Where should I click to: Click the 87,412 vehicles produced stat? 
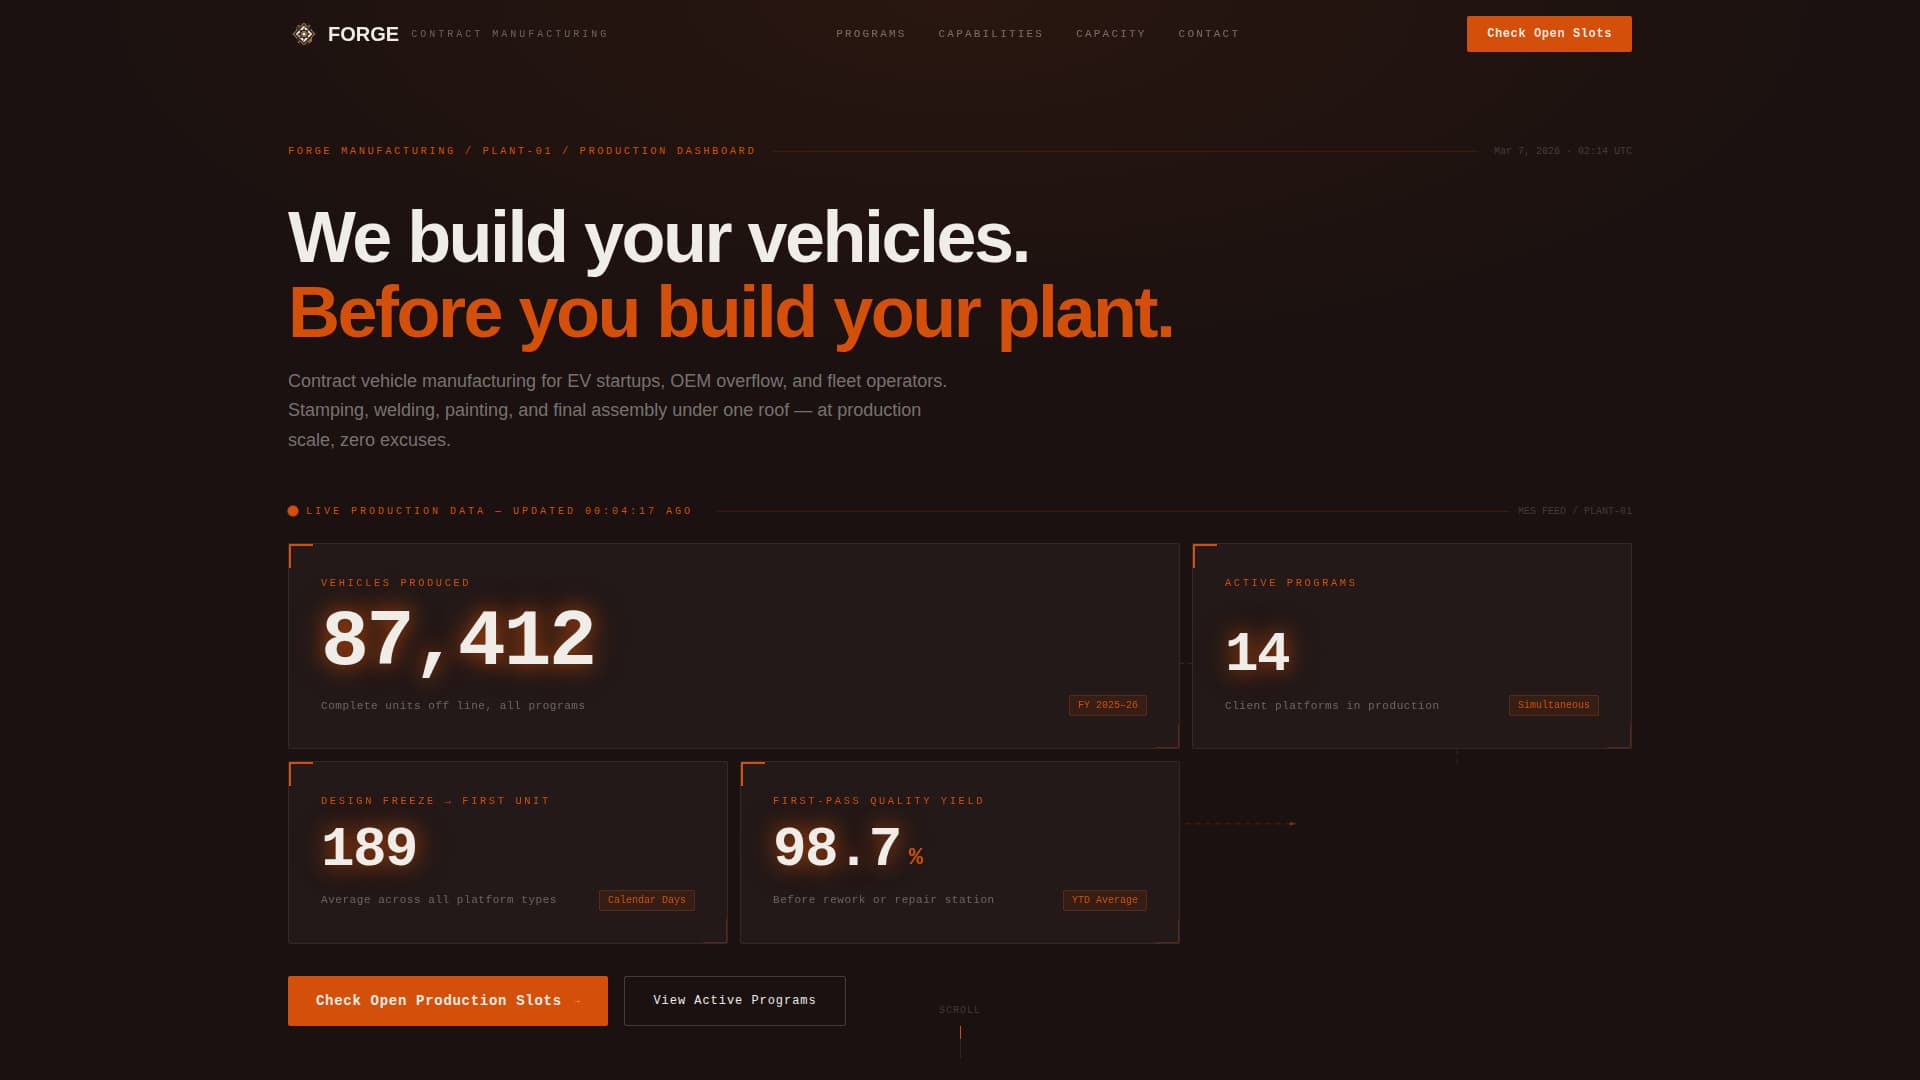point(458,640)
